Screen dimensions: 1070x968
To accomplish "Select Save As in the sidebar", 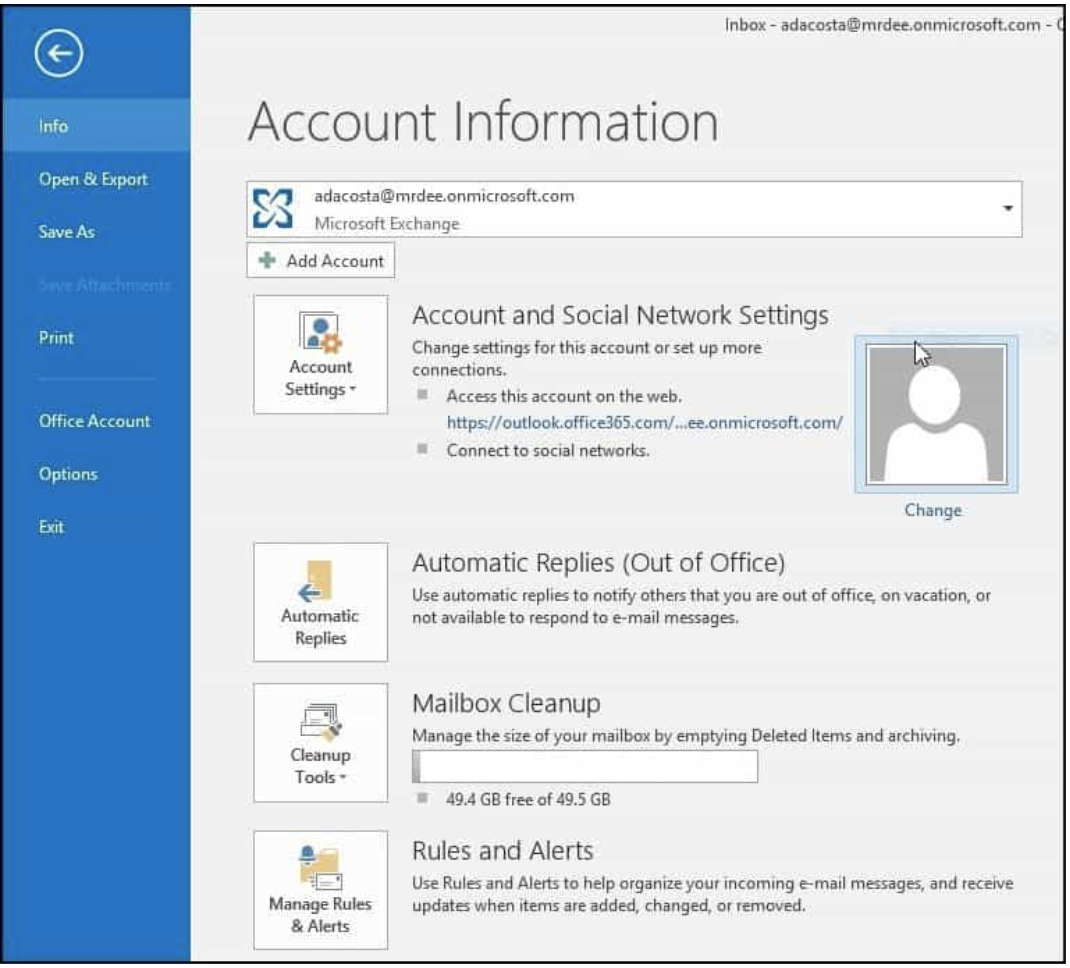I will pos(67,232).
